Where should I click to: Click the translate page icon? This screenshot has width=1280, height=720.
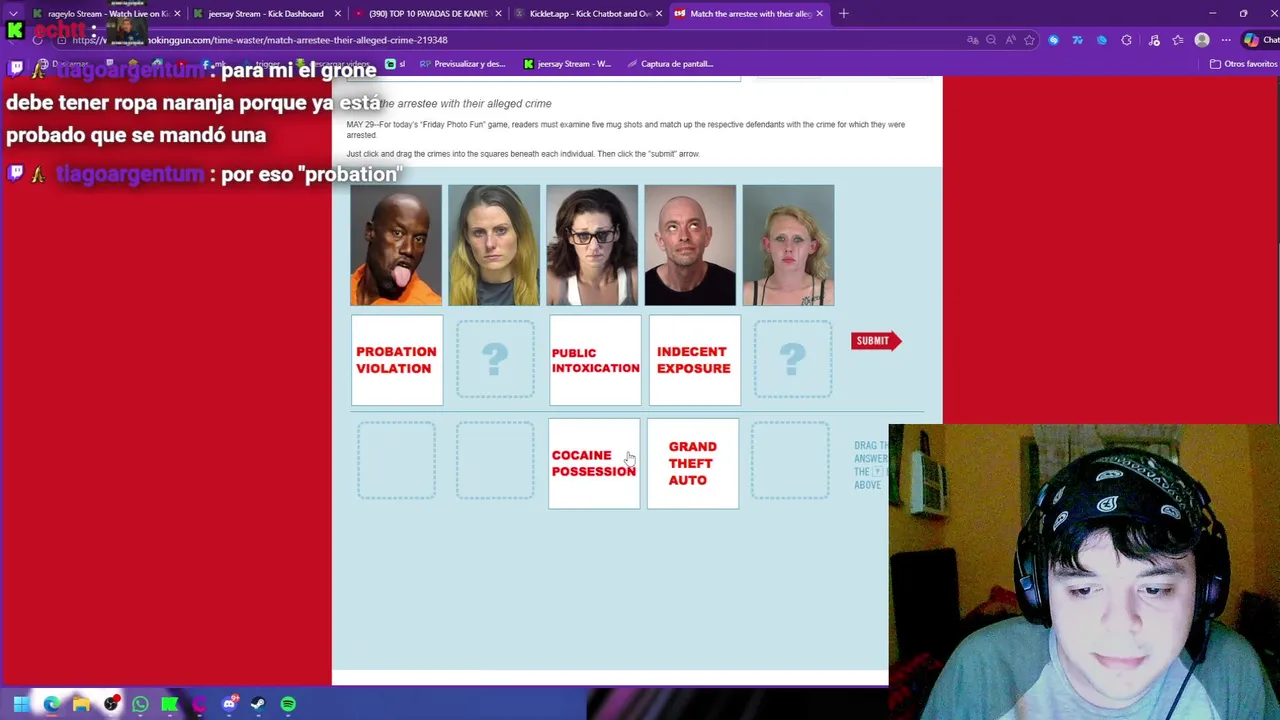(x=972, y=40)
